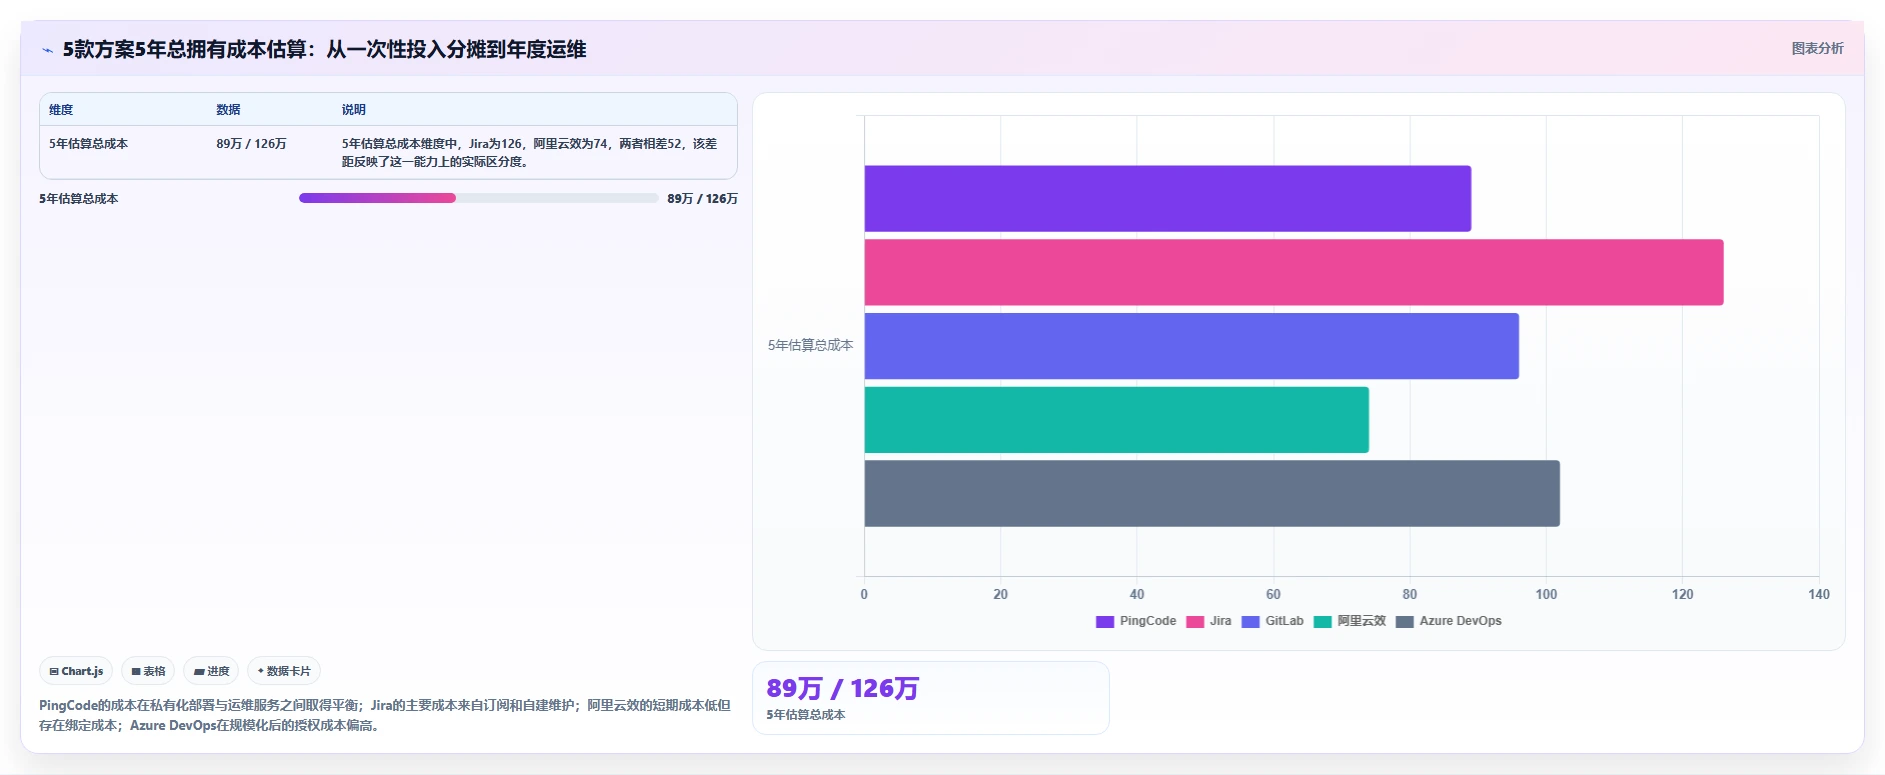1885x775 pixels.
Task: Click the 数据卡片 tag chip
Action: [284, 671]
